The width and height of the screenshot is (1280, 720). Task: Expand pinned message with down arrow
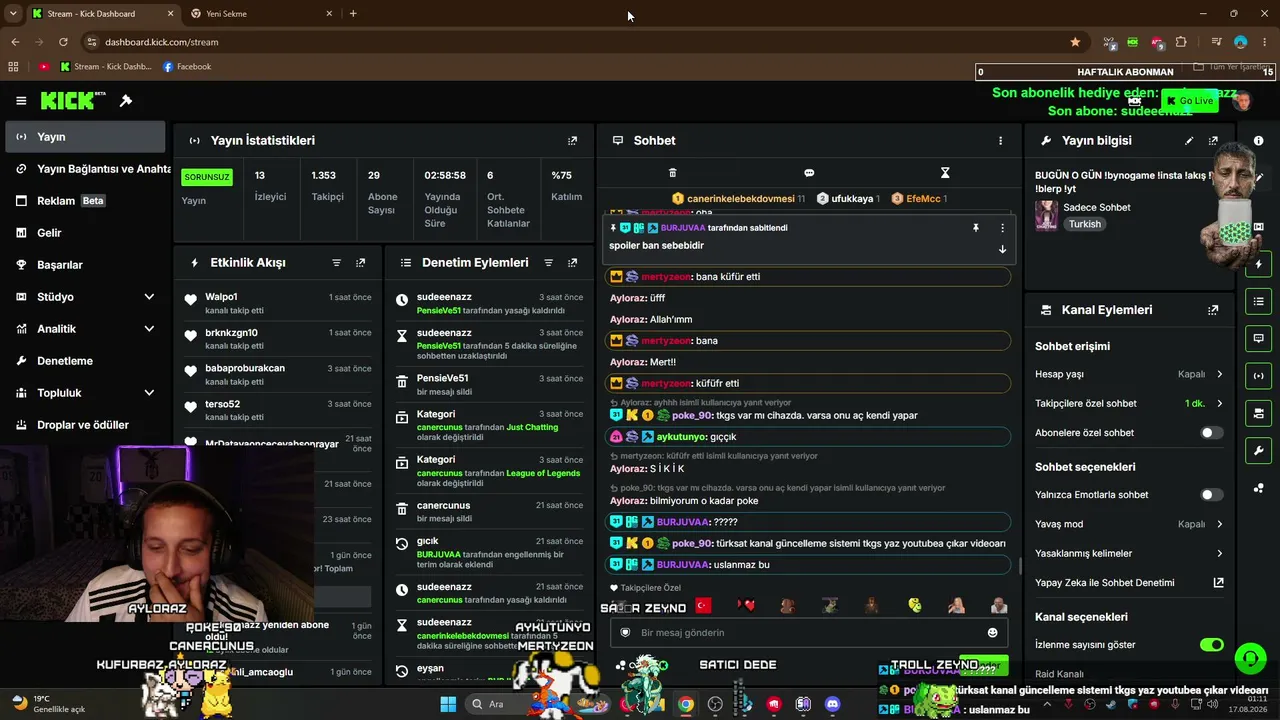(1002, 249)
